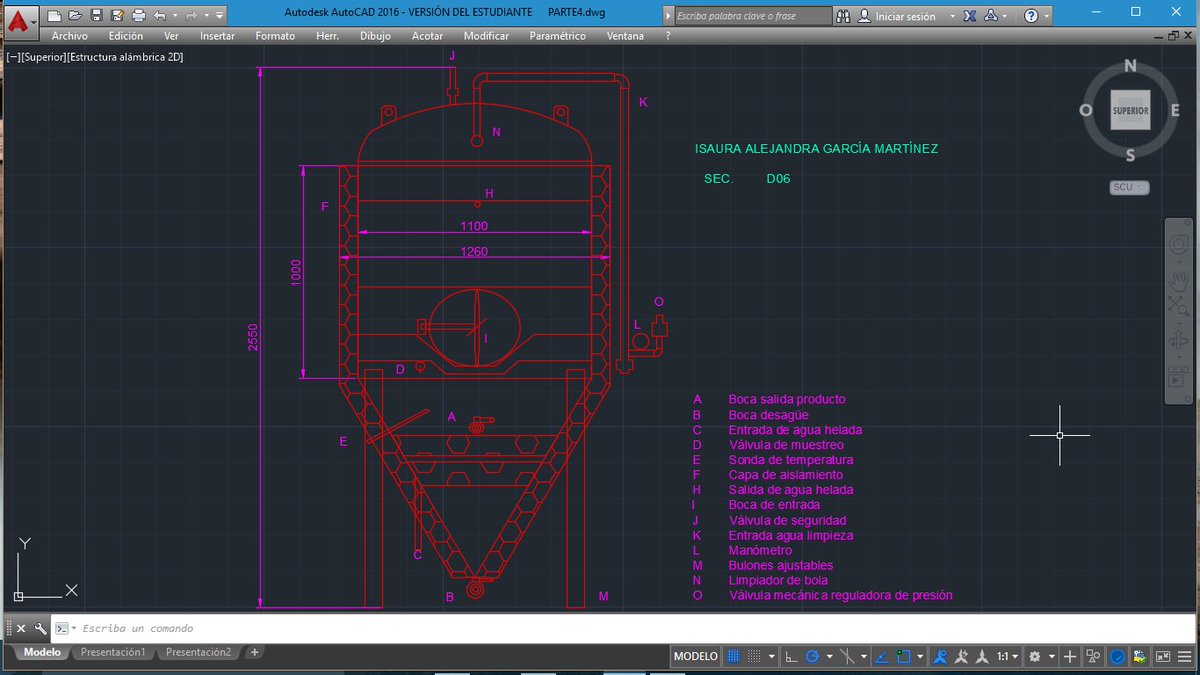Create a new drawing from quick access toolbar

pyautogui.click(x=54, y=16)
